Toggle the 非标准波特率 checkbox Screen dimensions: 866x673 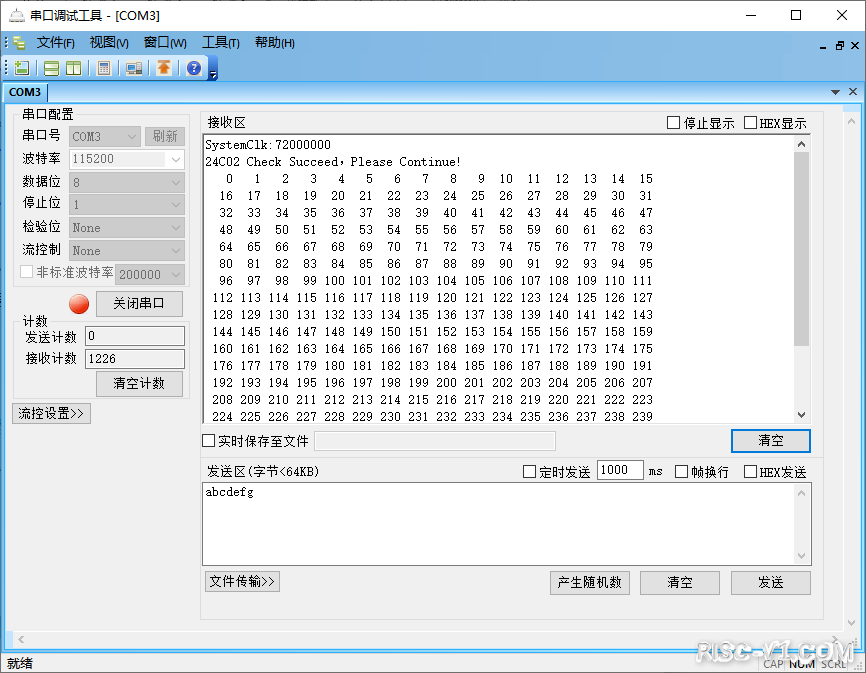click(x=27, y=272)
